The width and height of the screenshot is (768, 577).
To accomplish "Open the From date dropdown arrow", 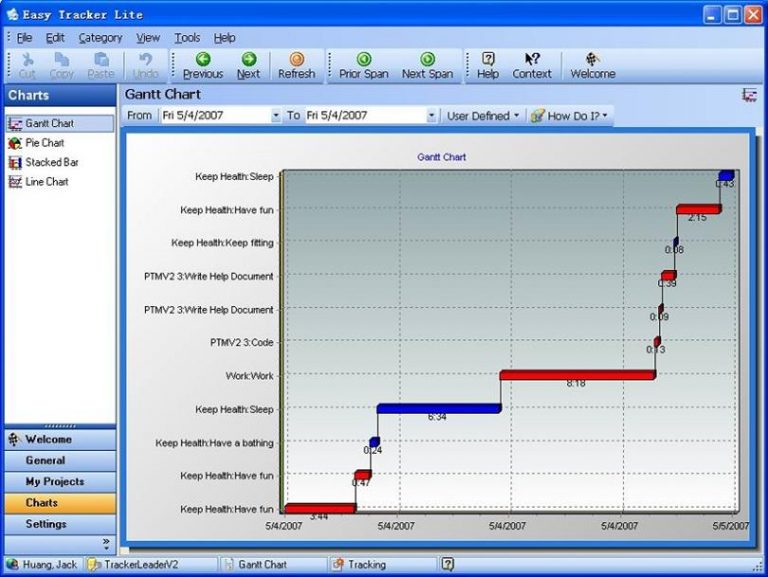I will (276, 116).
